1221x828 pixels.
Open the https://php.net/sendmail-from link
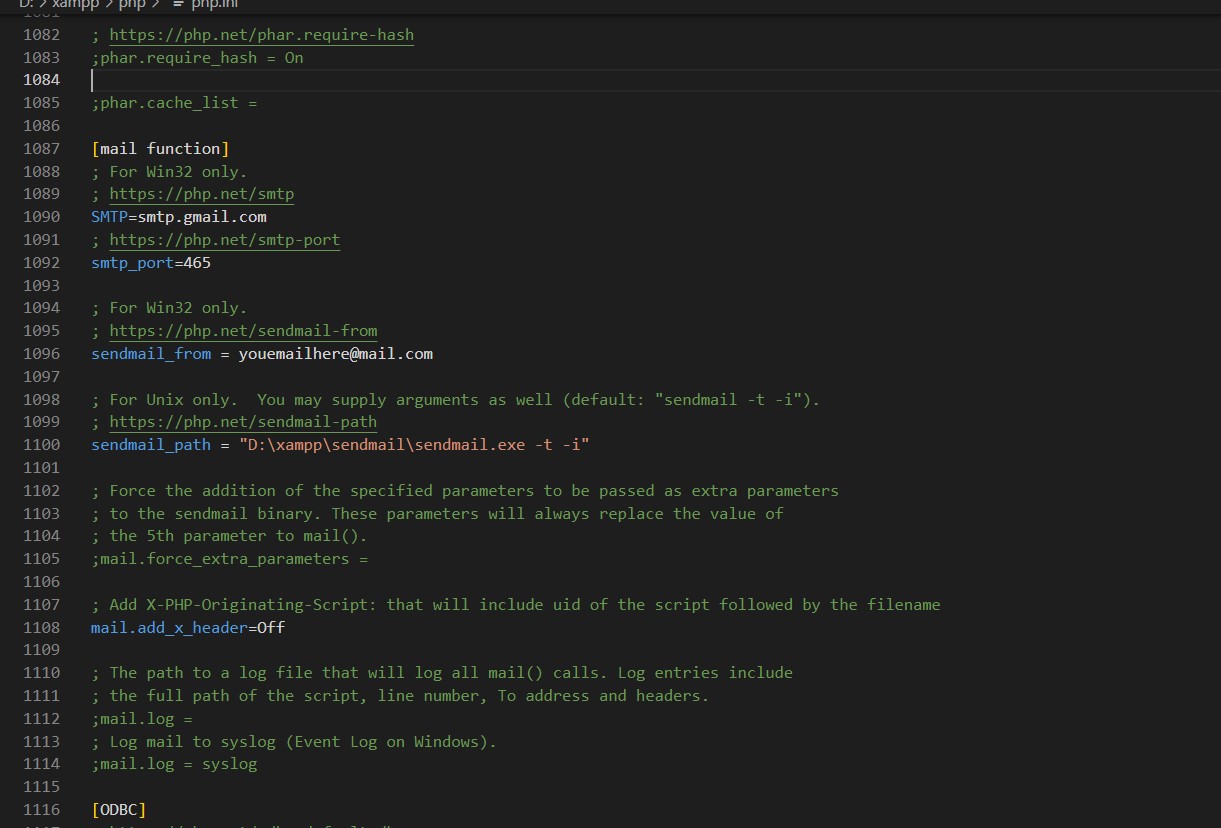pyautogui.click(x=242, y=331)
